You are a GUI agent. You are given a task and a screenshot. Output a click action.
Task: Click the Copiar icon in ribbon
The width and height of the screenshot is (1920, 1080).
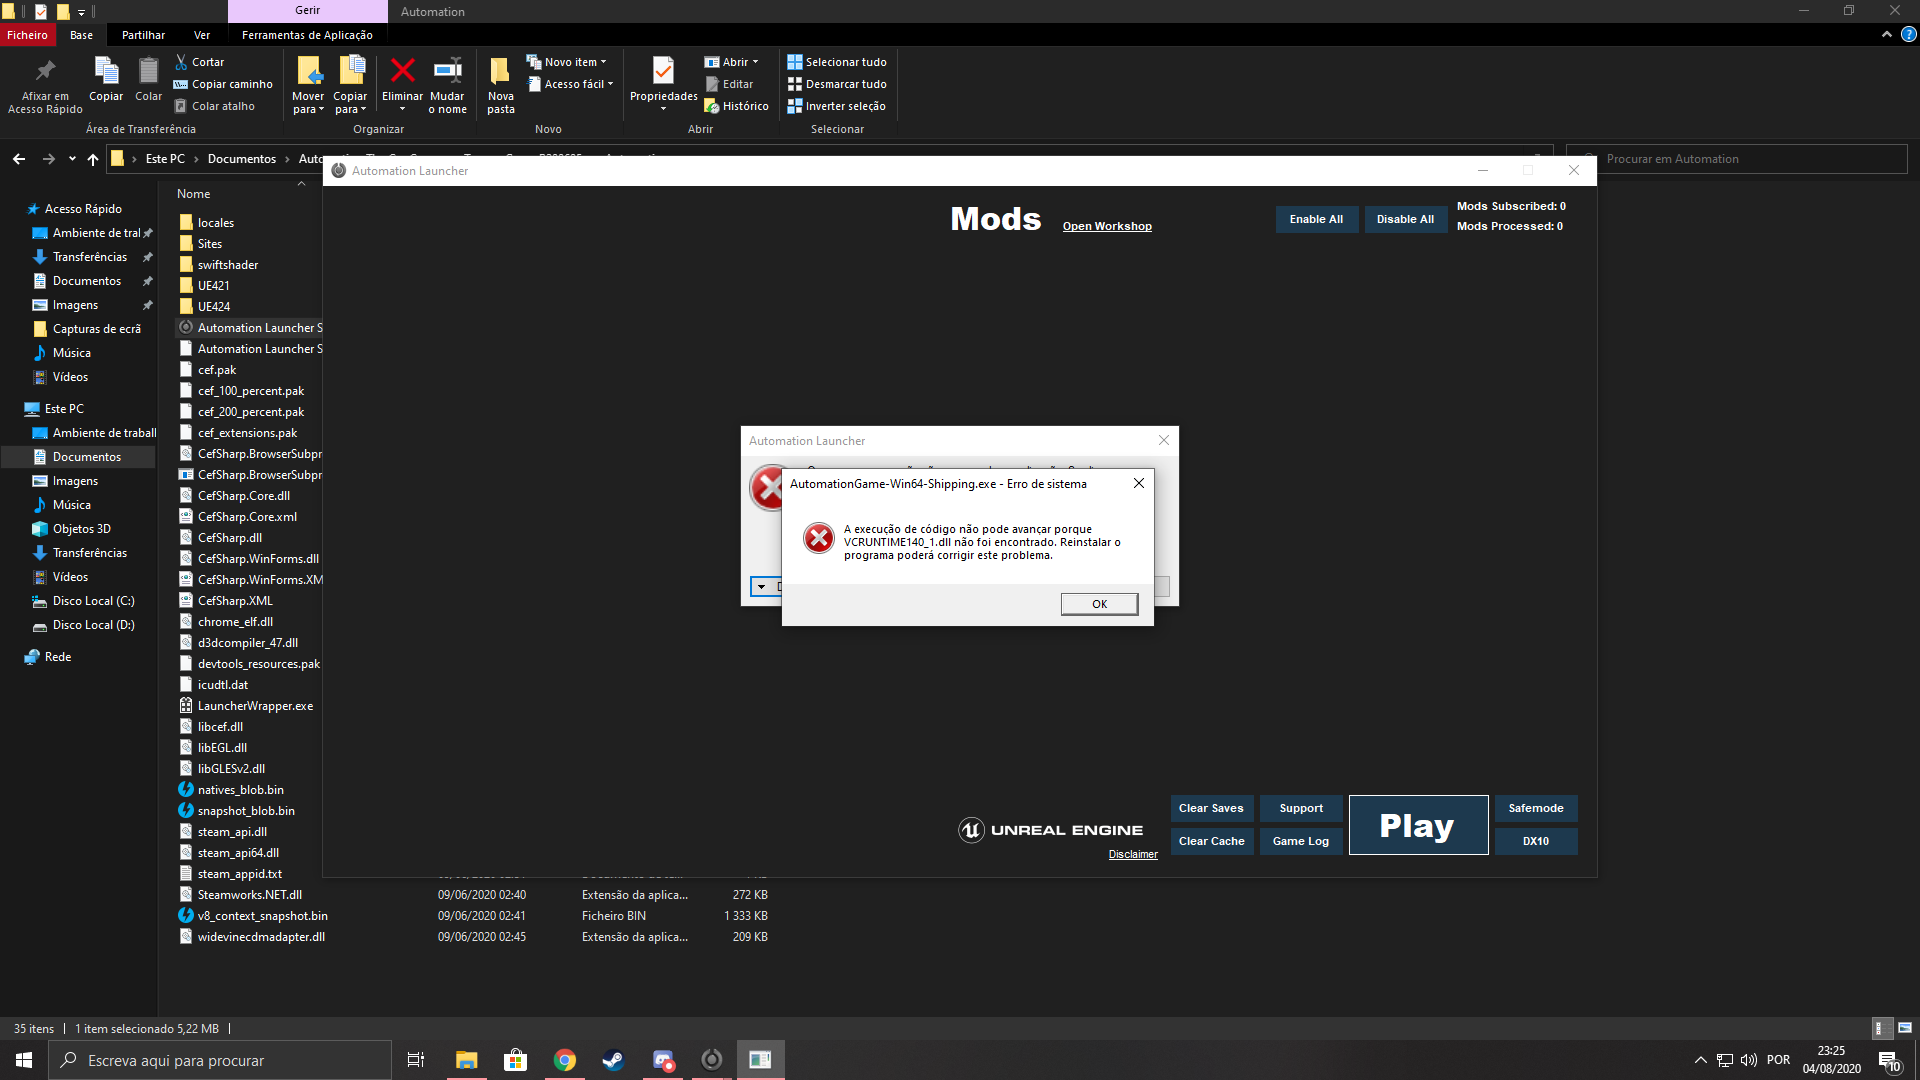click(x=106, y=72)
